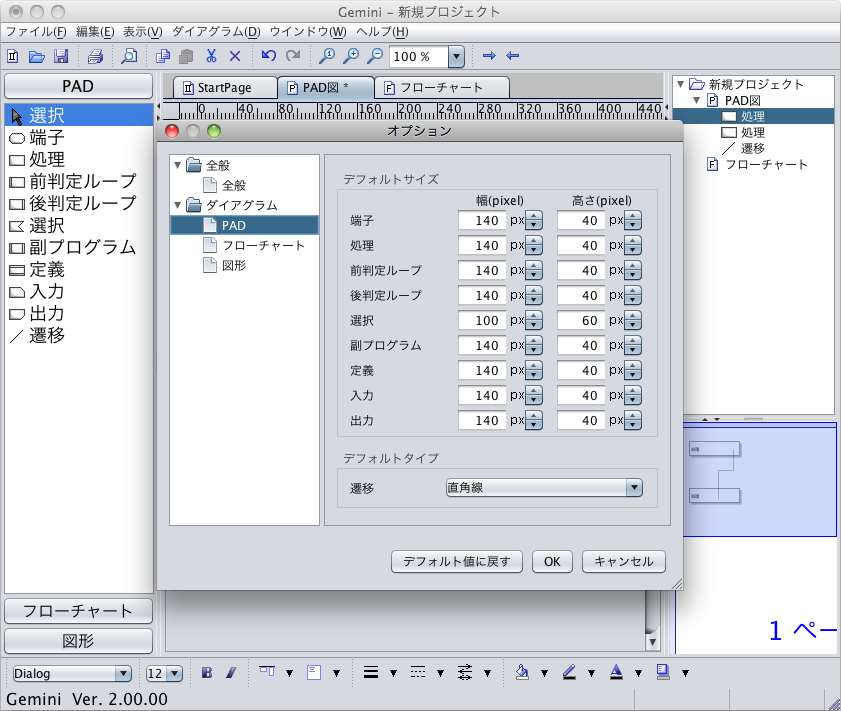The width and height of the screenshot is (841, 711).
Task: Select 図形 in the options tree
Action: click(x=234, y=265)
